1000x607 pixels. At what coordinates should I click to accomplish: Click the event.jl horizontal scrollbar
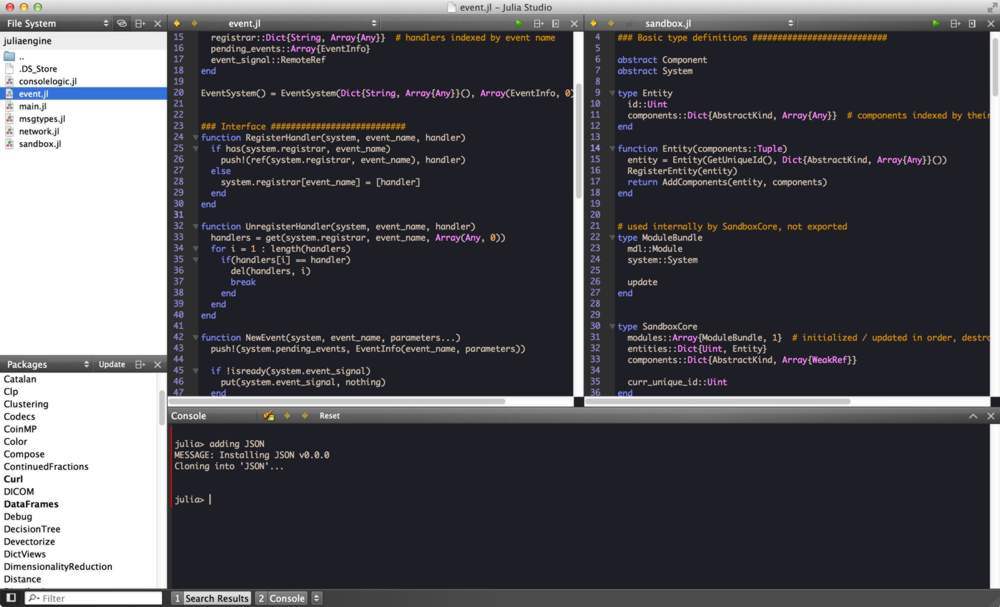[x=337, y=402]
